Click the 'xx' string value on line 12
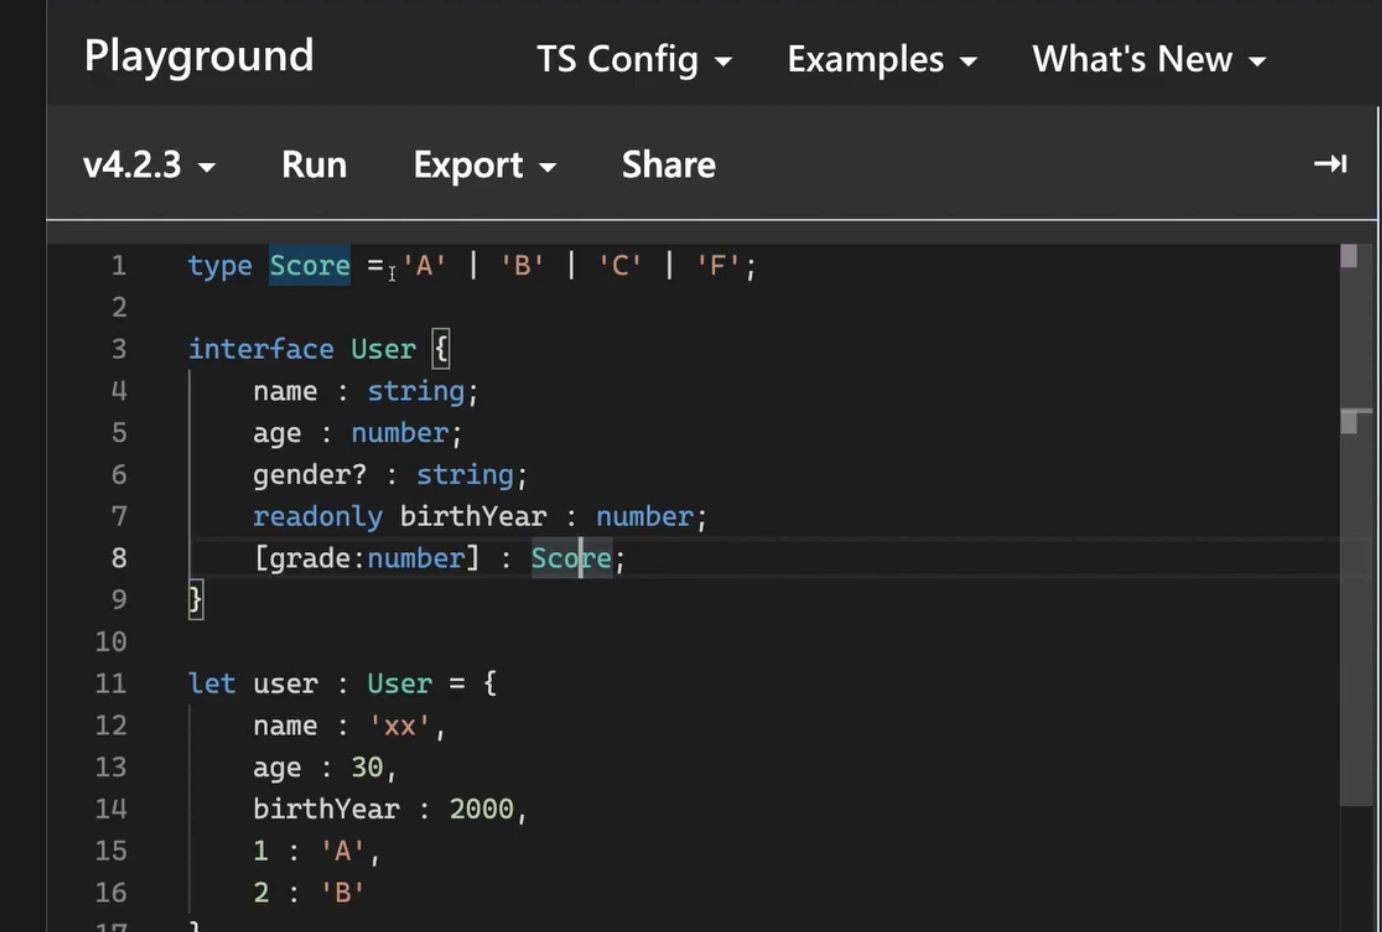 (x=400, y=726)
